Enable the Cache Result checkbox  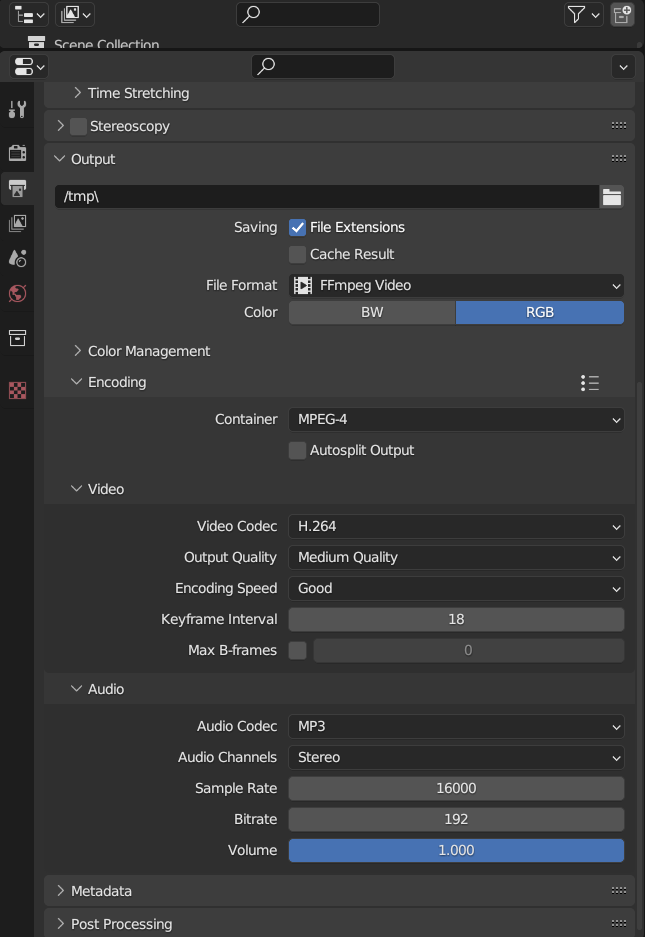(x=297, y=254)
